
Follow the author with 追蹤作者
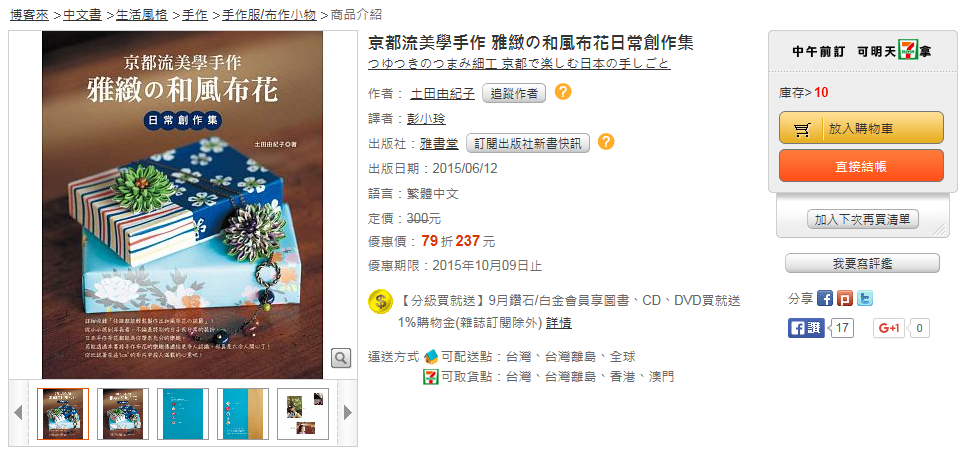click(514, 94)
